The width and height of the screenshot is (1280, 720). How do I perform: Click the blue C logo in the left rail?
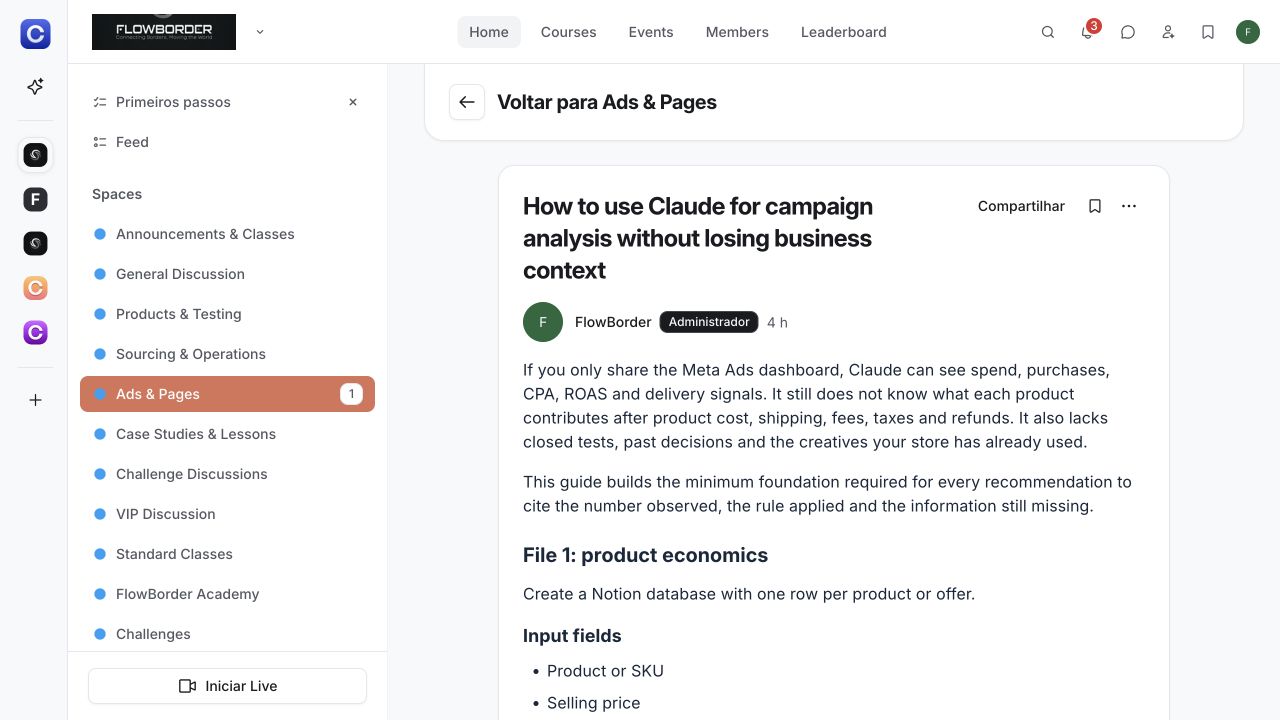35,35
